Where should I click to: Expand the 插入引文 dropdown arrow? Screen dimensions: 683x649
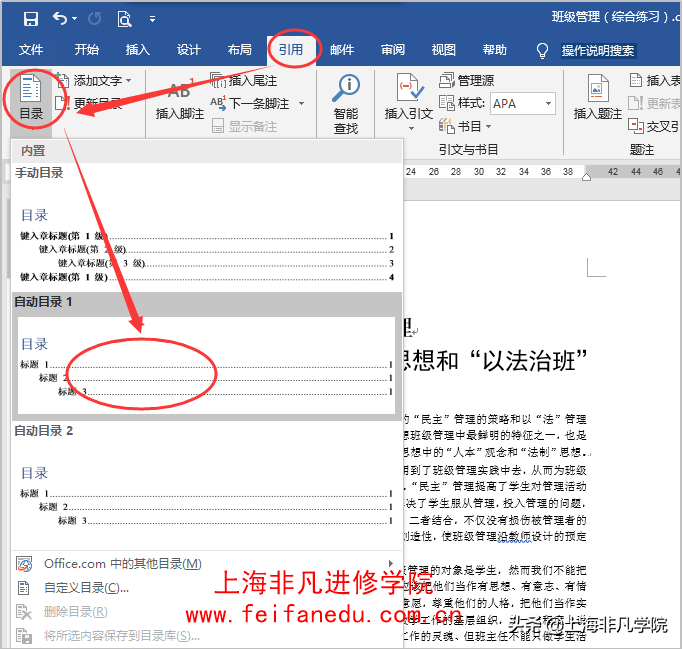411,128
